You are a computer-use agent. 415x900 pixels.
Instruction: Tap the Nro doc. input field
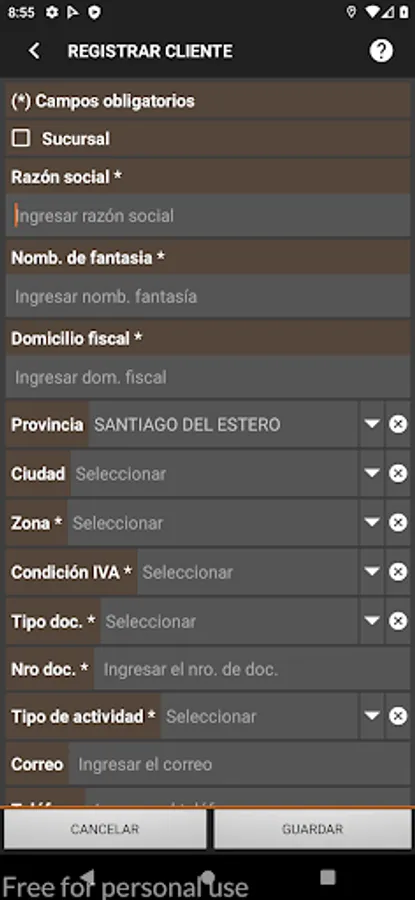(252, 669)
